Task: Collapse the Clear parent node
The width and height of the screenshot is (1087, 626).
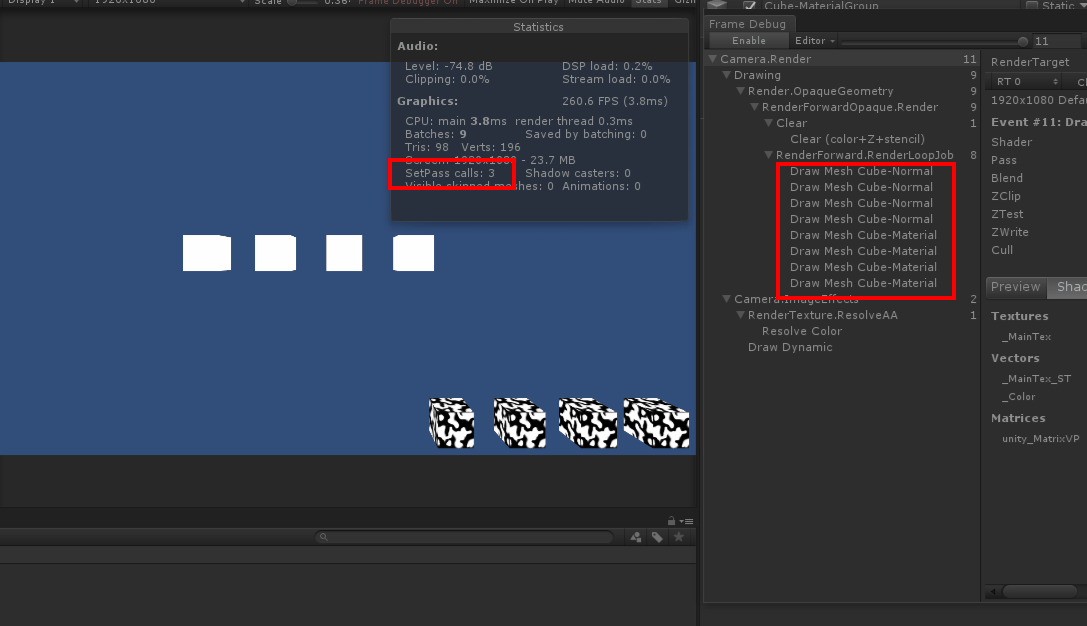Action: (768, 123)
